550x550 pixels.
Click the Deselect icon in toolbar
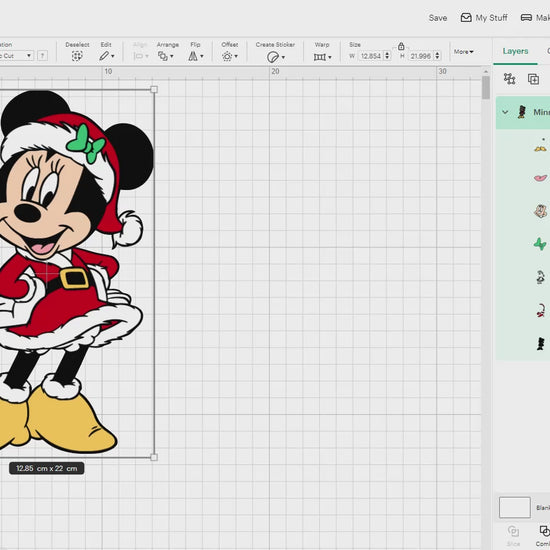(77, 56)
